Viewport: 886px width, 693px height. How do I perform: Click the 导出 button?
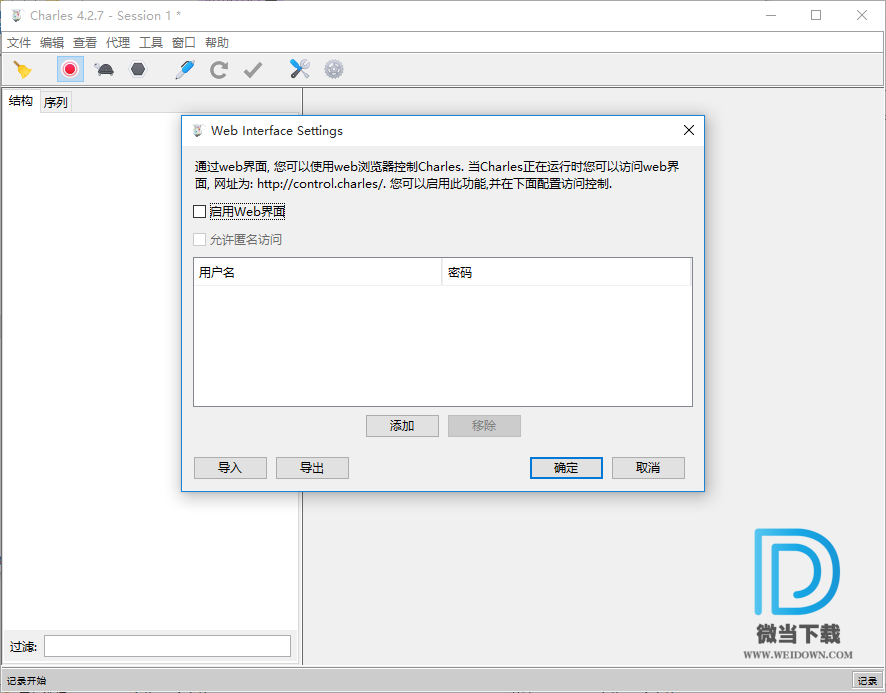[312, 468]
